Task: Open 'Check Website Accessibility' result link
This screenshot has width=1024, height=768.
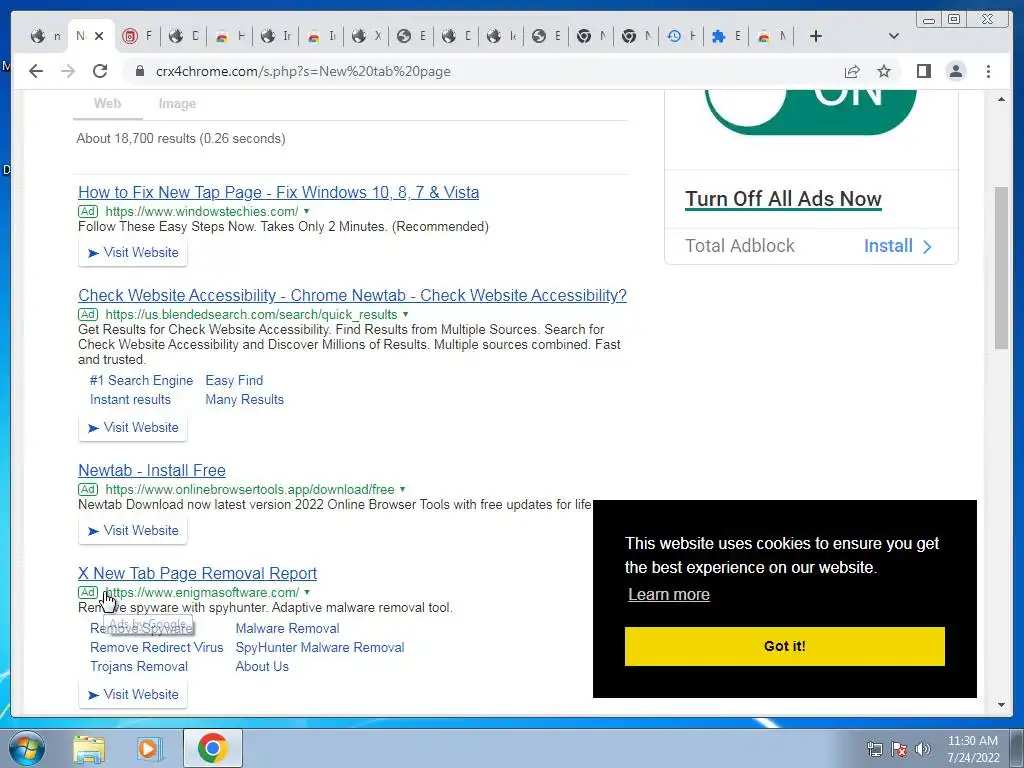Action: coord(352,295)
